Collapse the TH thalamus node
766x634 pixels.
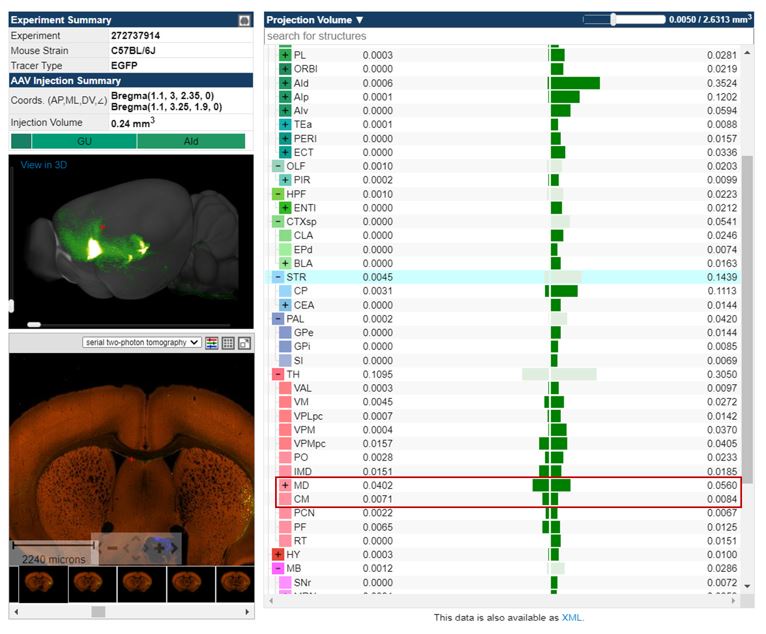[x=278, y=374]
